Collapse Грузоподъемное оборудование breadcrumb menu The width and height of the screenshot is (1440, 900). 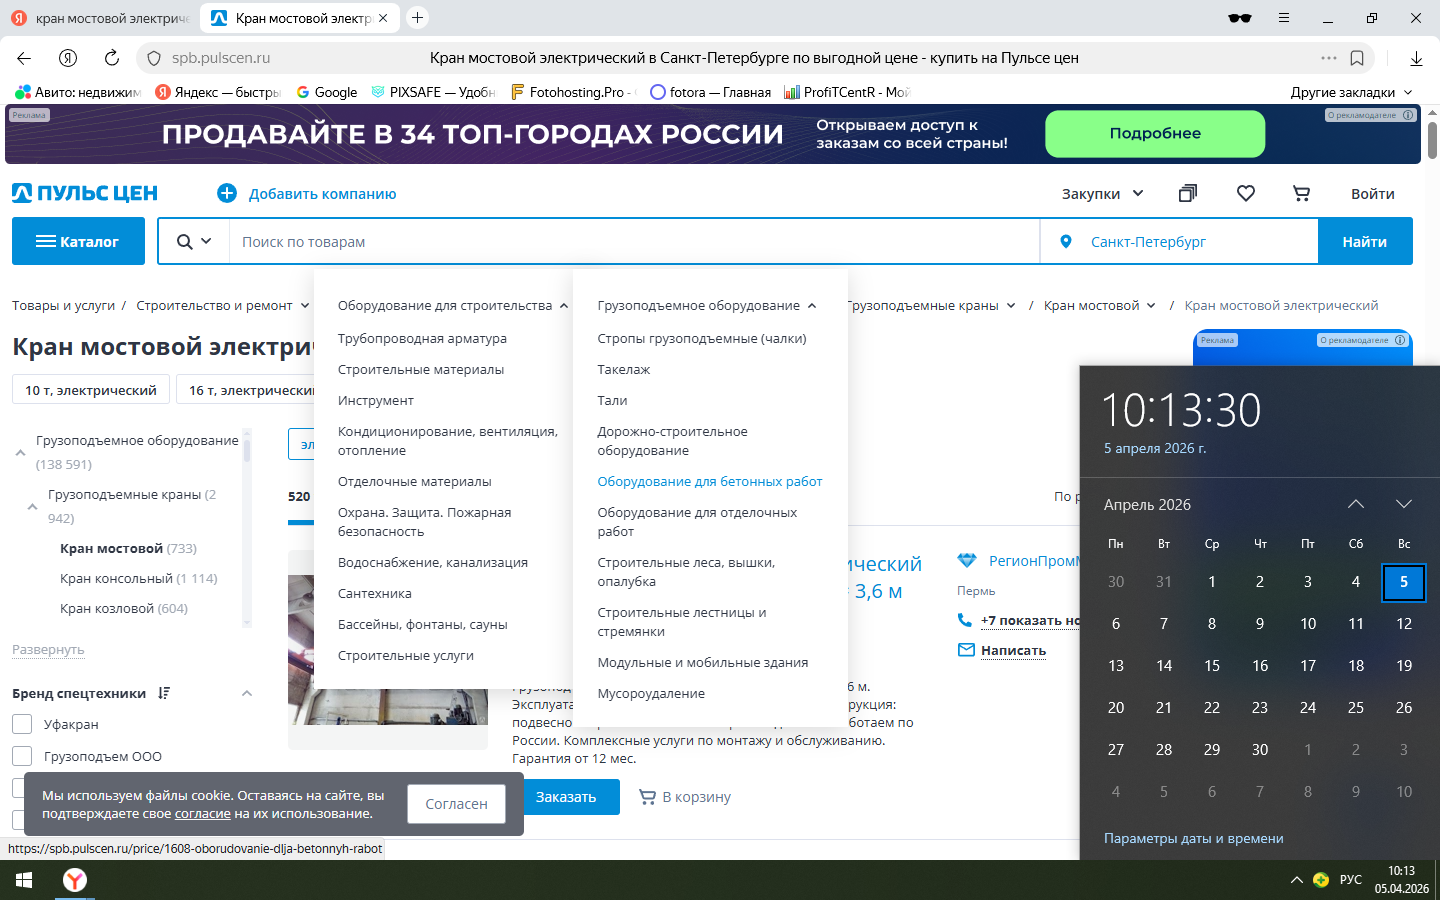click(812, 306)
